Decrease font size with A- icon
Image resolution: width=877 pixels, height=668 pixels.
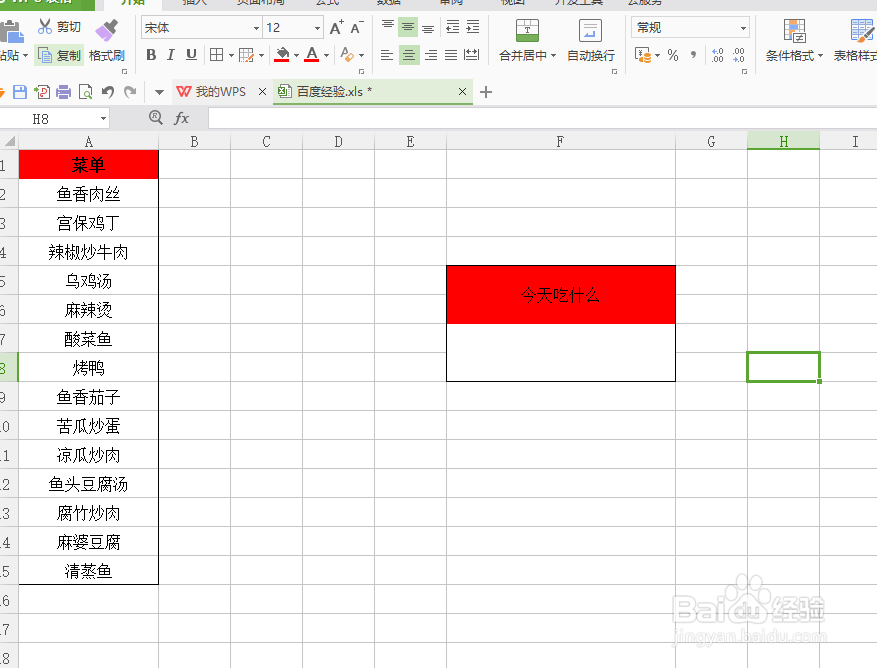click(356, 27)
